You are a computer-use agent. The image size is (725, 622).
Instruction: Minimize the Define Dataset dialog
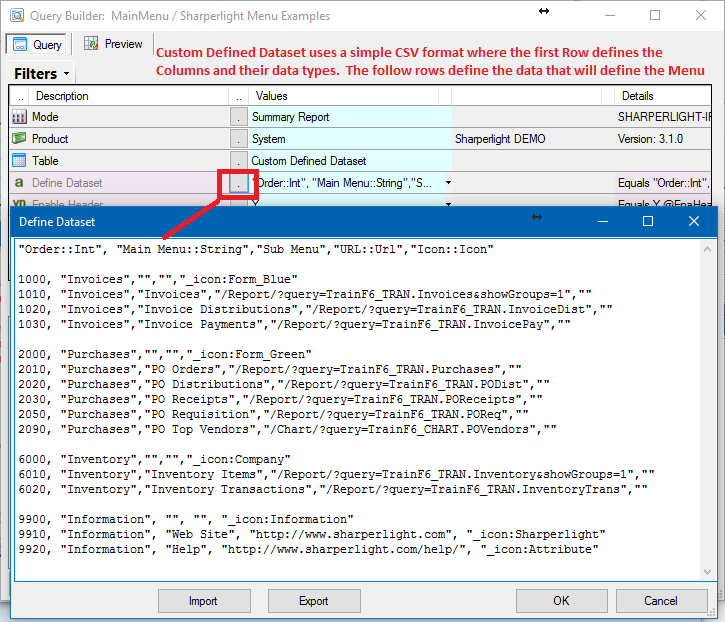[602, 222]
